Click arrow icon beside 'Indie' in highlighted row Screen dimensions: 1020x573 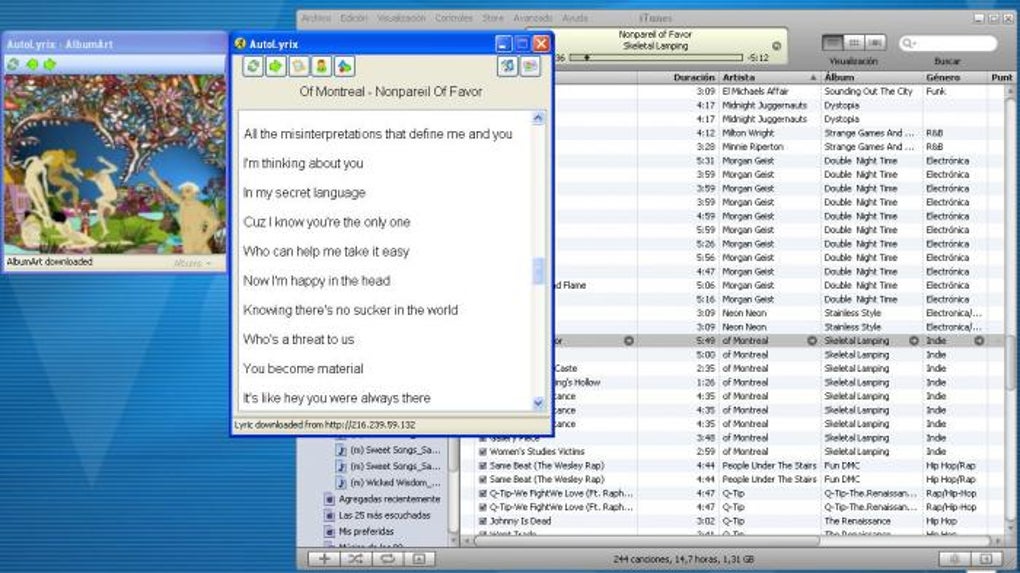click(979, 340)
